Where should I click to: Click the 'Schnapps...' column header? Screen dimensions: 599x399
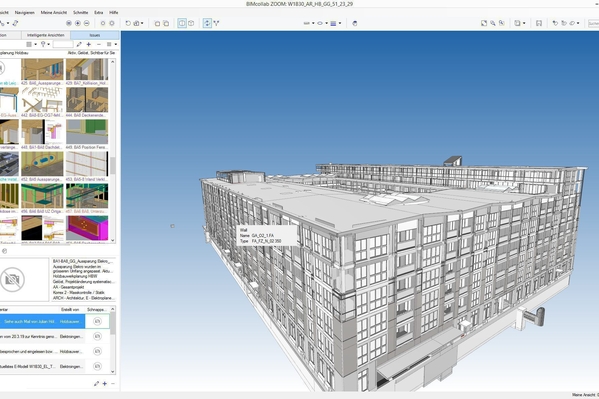(x=96, y=309)
